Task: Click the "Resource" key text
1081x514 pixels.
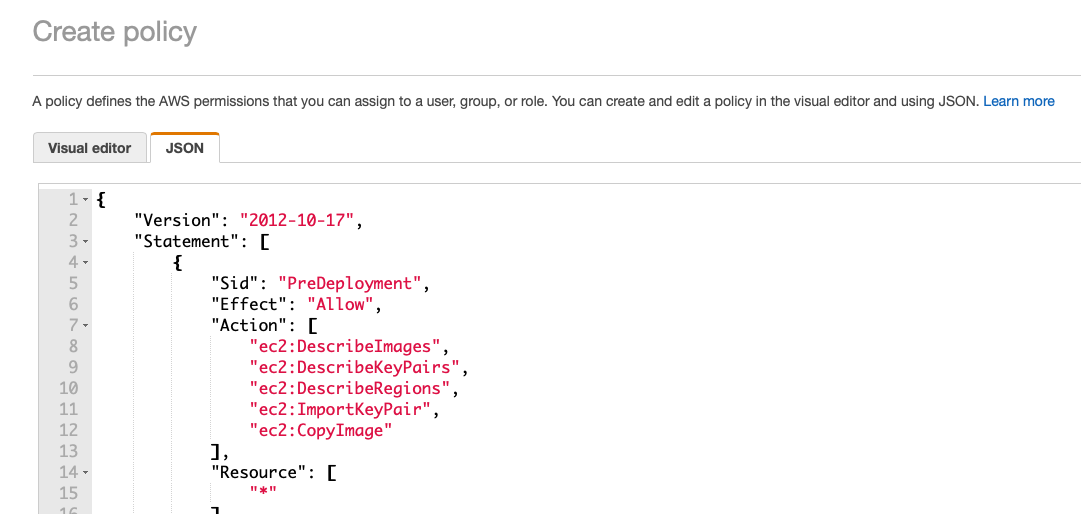Action: [x=259, y=473]
